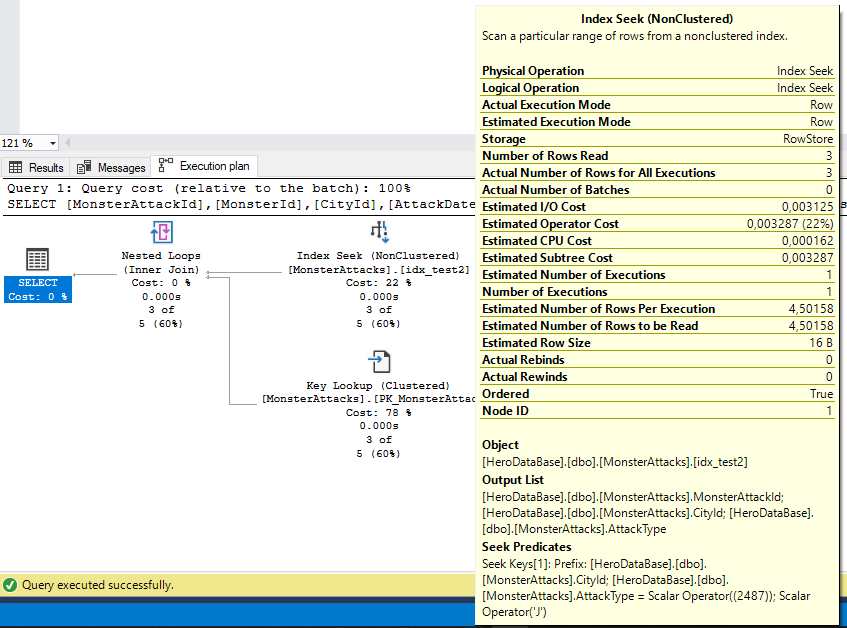Select the Index Seek (NonClustered) operator icon

pos(379,232)
